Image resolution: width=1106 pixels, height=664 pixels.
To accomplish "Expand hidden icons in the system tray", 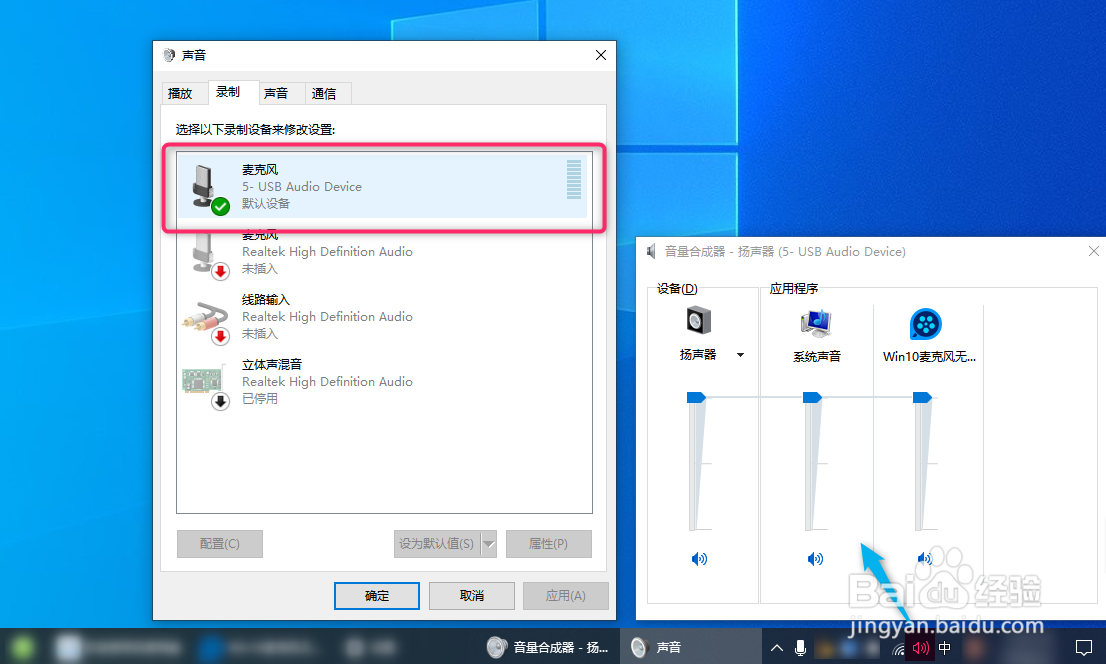I will click(777, 647).
